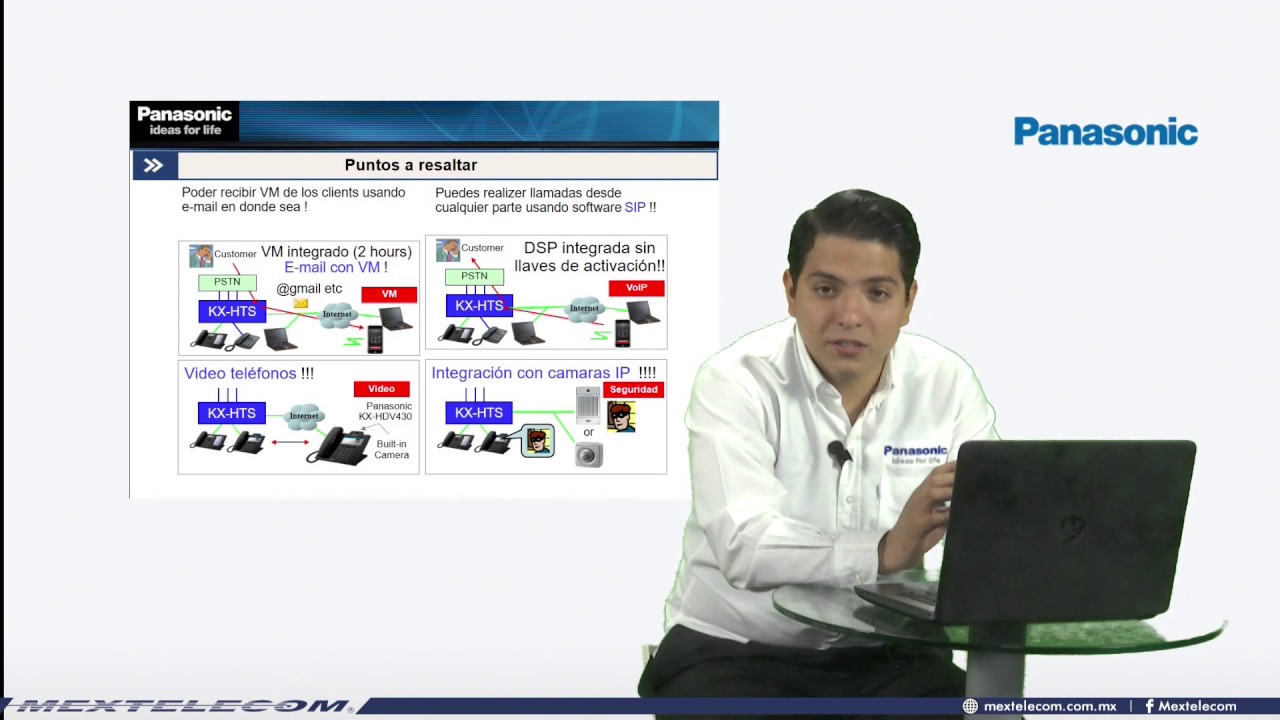Click the PSTN box in the DSP integrada diagram
Image resolution: width=1280 pixels, height=720 pixels.
(x=475, y=276)
